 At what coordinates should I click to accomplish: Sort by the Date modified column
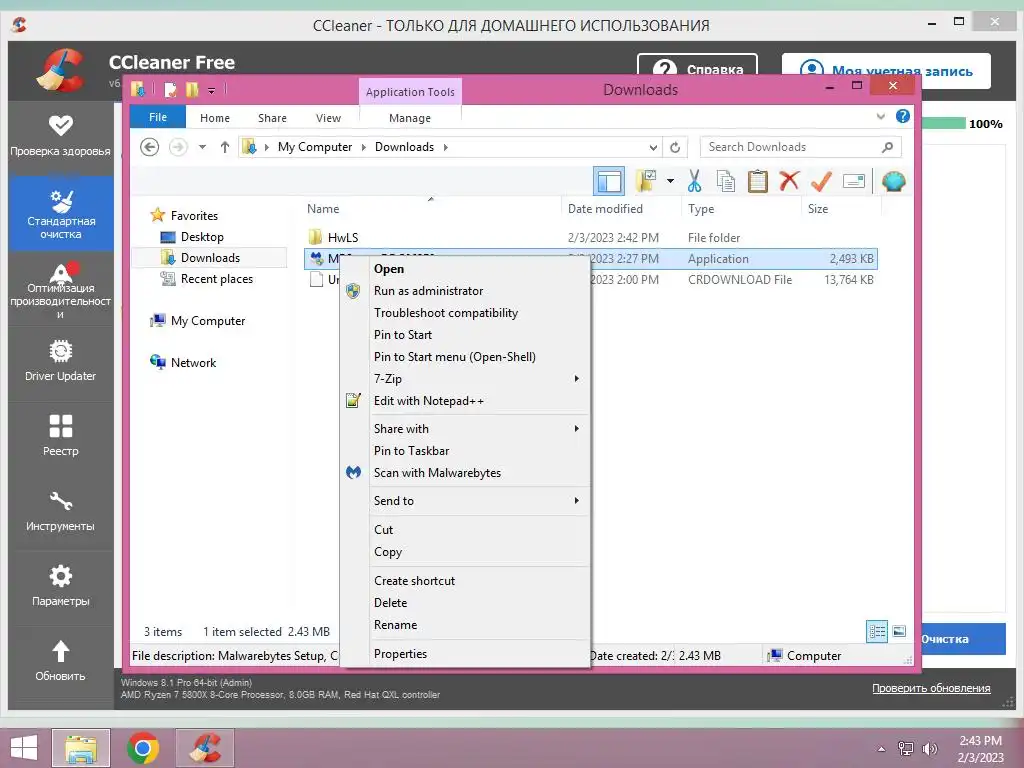coord(605,209)
